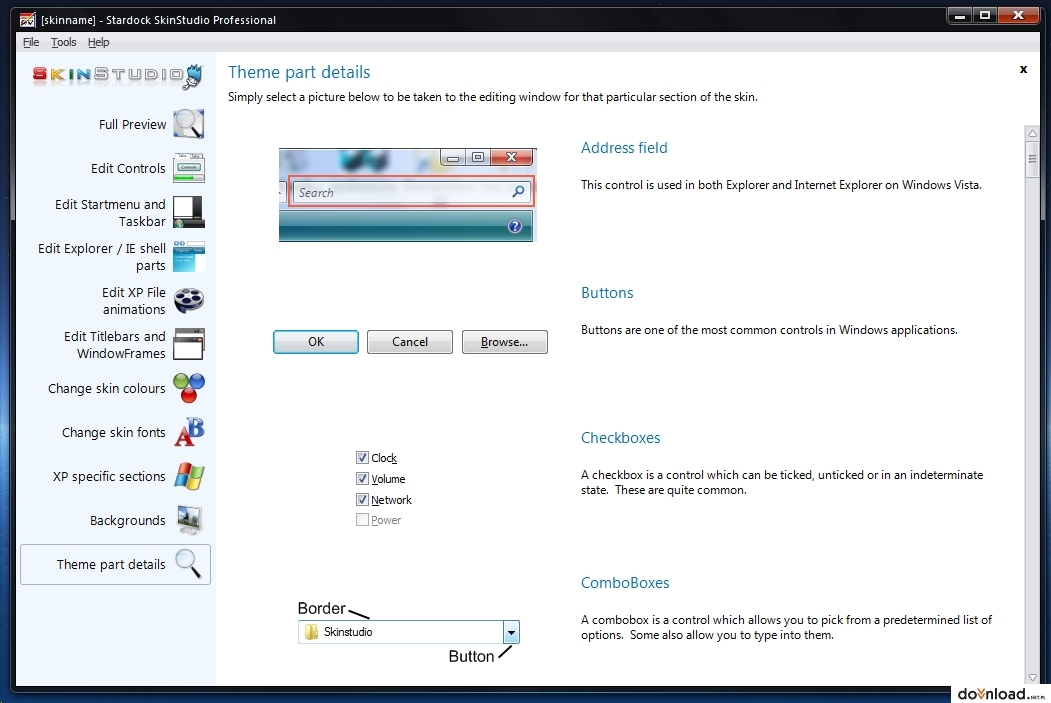This screenshot has height=703, width=1051.
Task: Minimize the SkinStudio window
Action: (960, 15)
